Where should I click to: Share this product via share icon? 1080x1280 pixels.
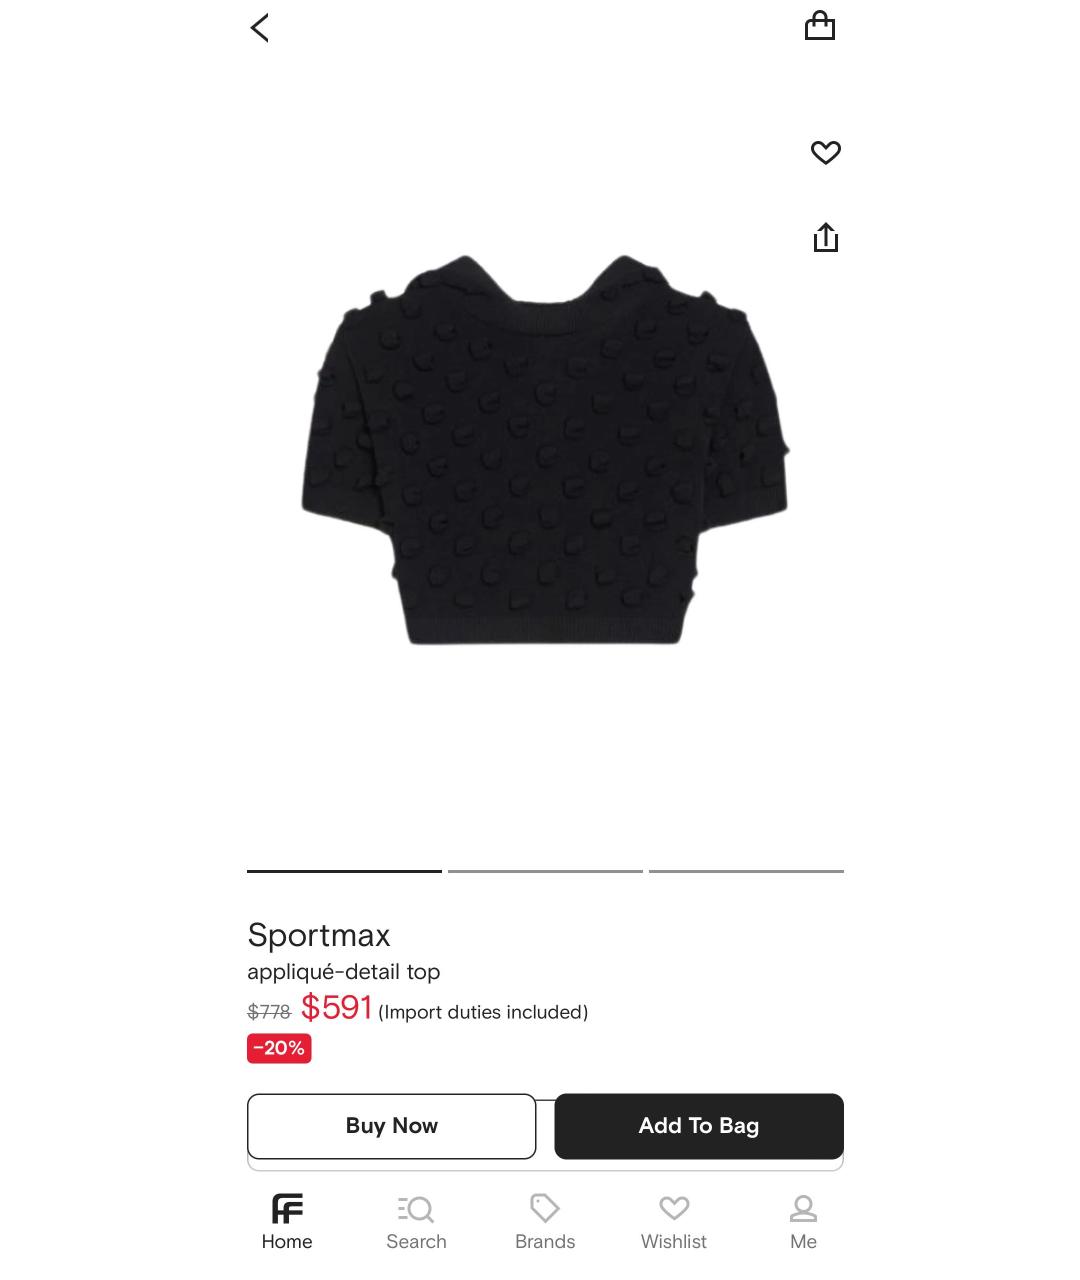tap(826, 238)
